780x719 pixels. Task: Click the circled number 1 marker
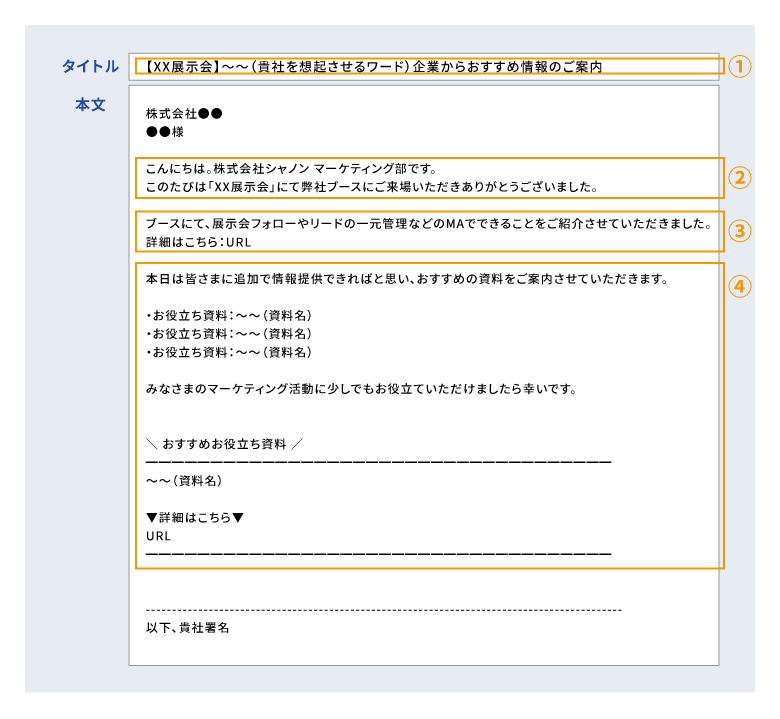point(738,67)
